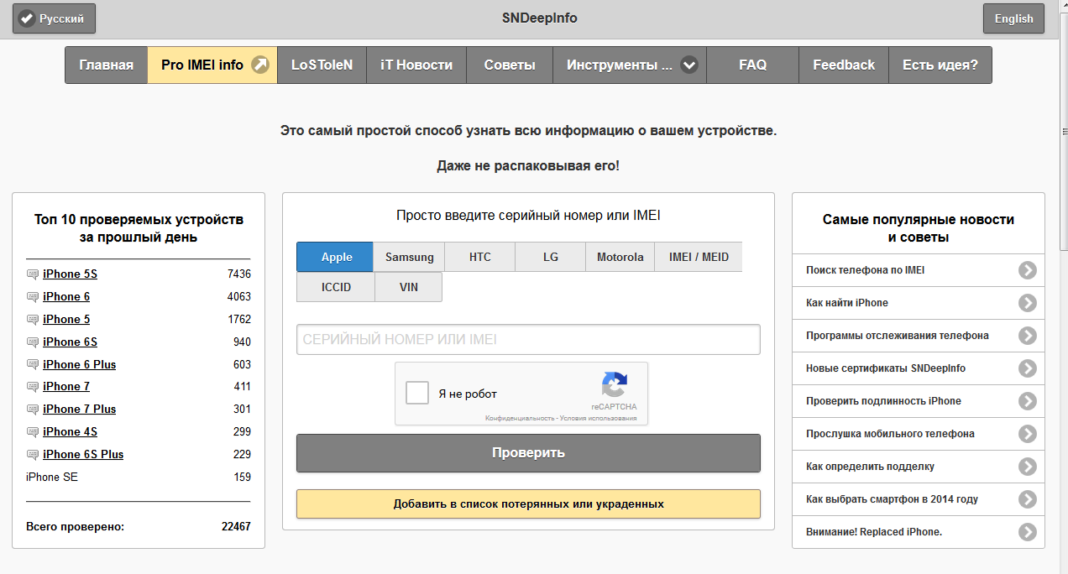The height and width of the screenshot is (574, 1068).
Task: Click the serial number or IMEI input field
Action: click(528, 339)
